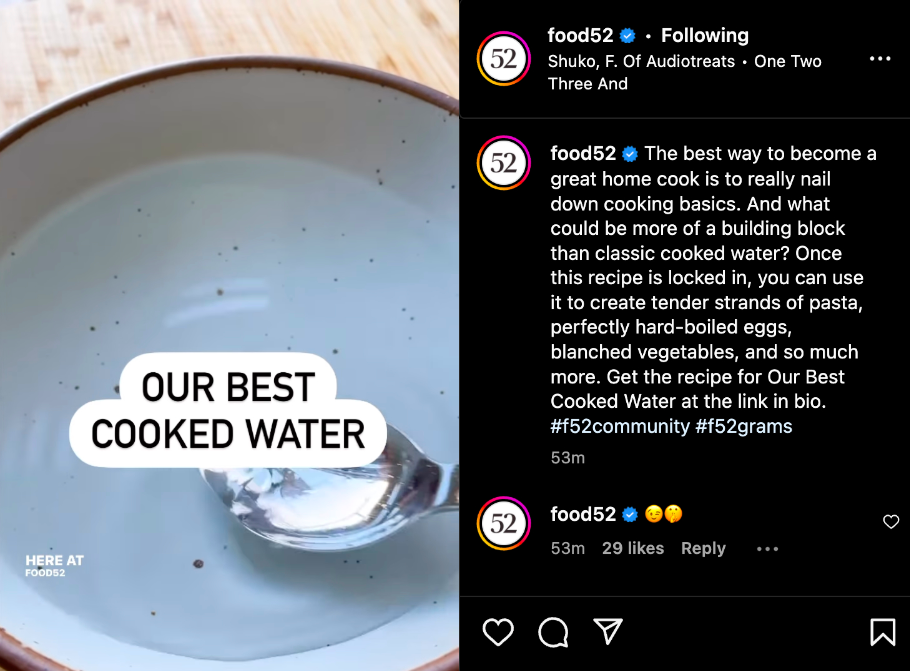Toggle saving the post with the bookmark icon

click(884, 632)
